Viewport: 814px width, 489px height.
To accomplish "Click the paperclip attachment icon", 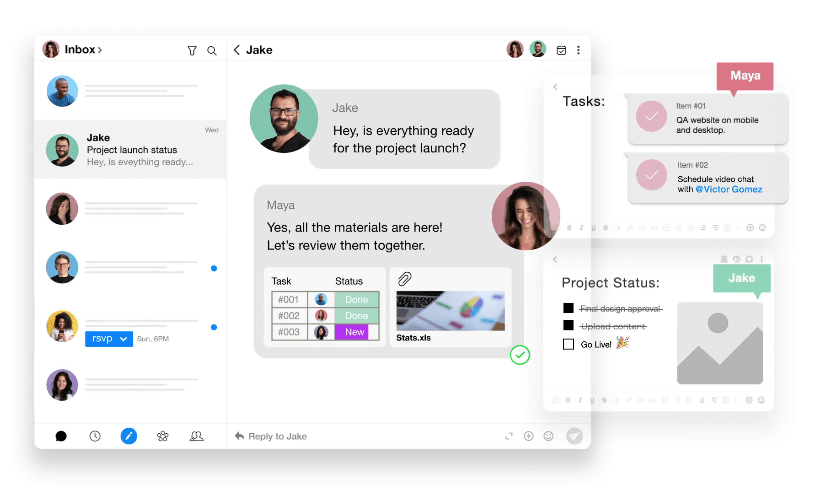I will click(404, 279).
